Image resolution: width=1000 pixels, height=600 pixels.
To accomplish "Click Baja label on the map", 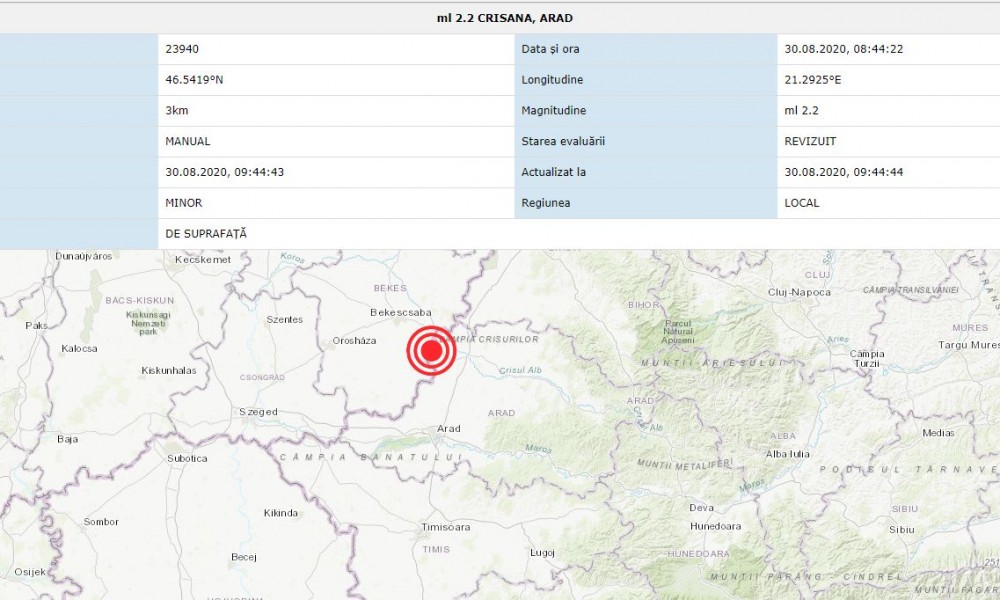I will (68, 439).
